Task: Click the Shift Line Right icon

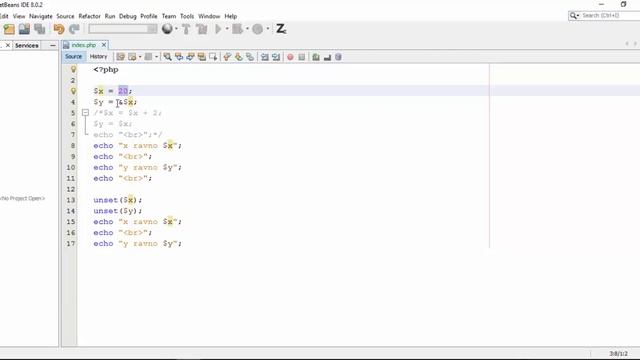Action: pos(276,57)
